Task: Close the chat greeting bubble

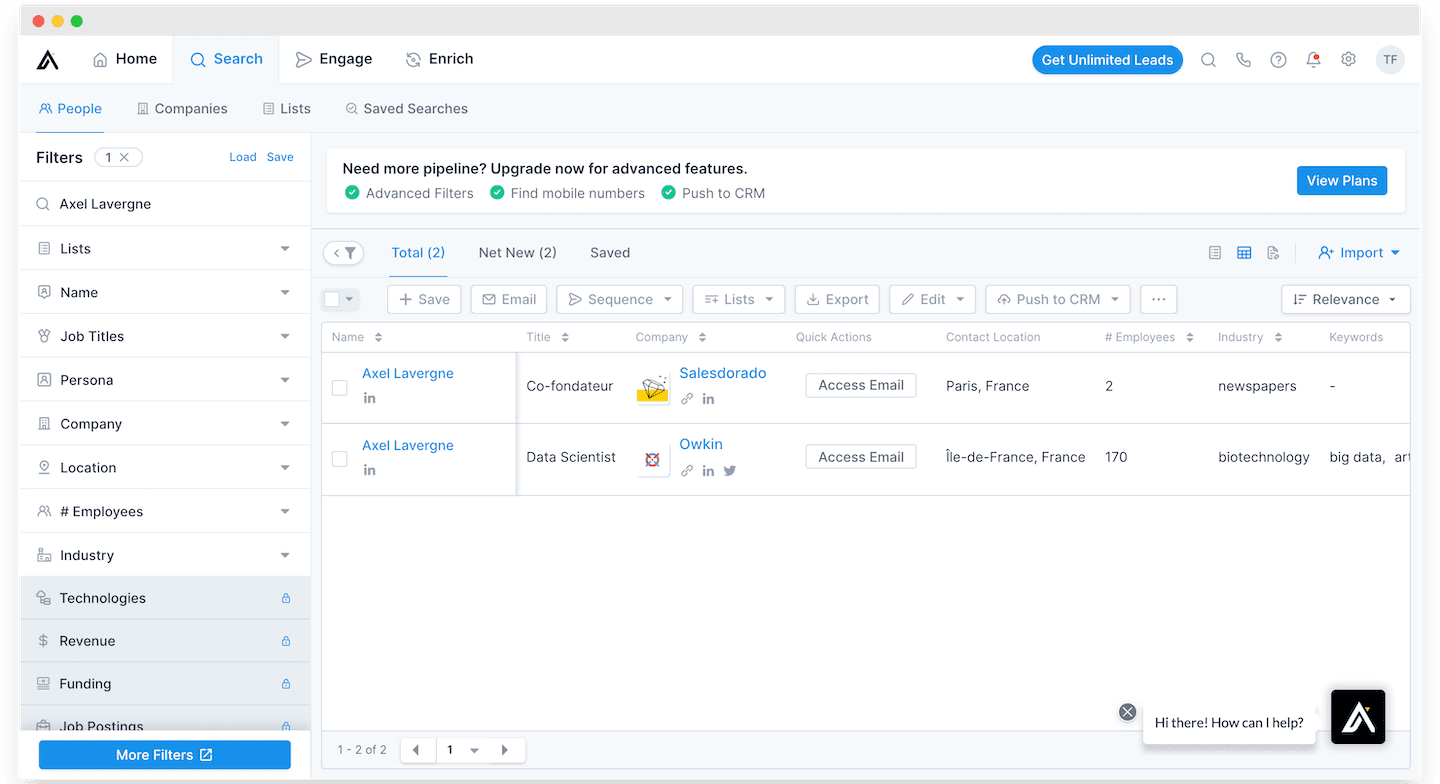Action: click(1128, 712)
